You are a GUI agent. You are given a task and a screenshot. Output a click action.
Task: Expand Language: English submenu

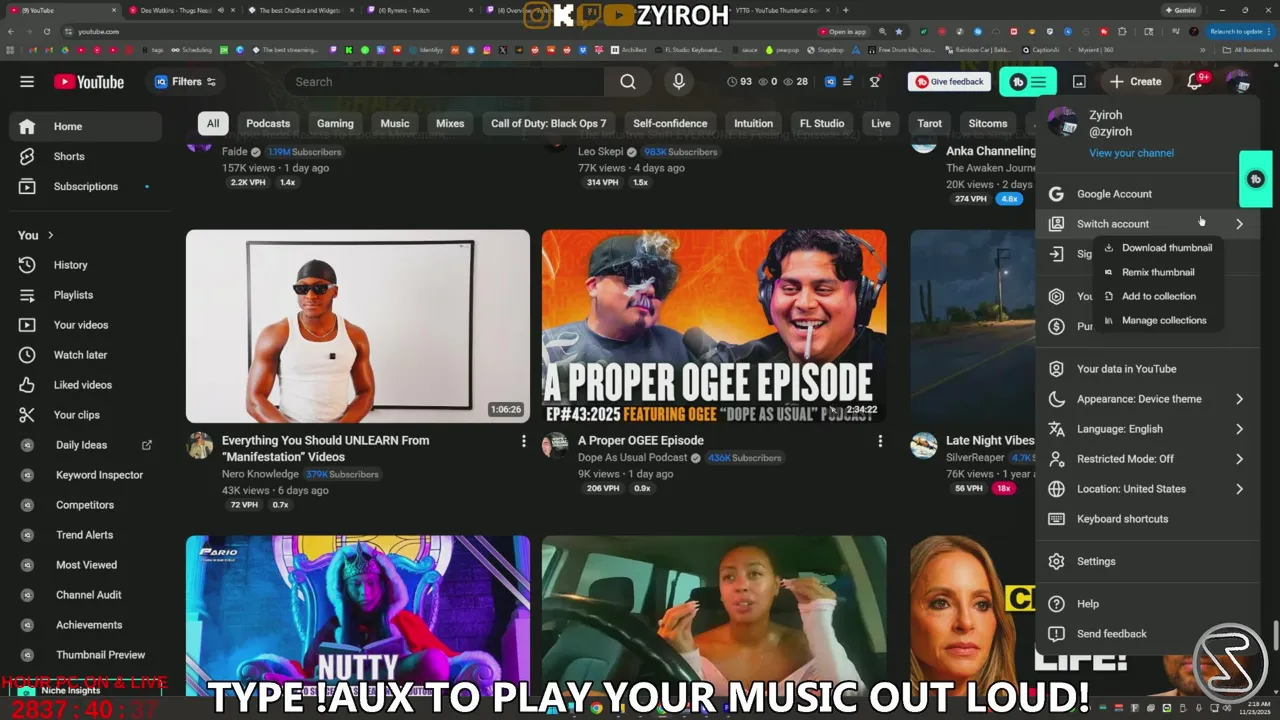(1239, 429)
